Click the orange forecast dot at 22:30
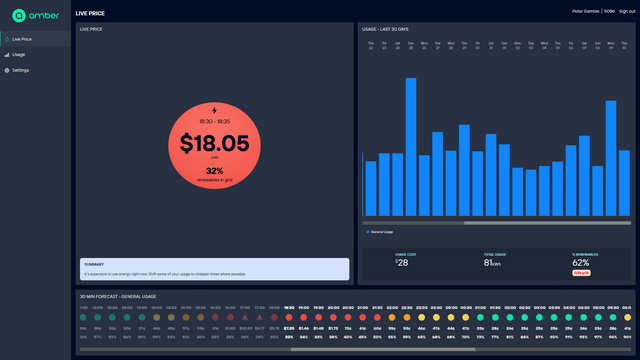The height and width of the screenshot is (360, 640). (407, 318)
